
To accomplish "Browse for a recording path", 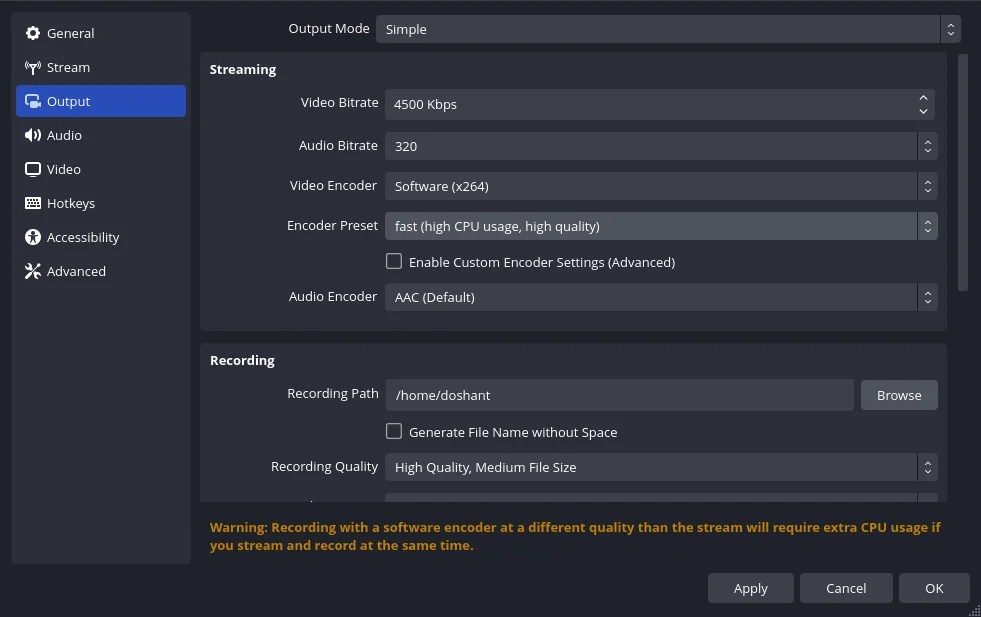I will [898, 394].
